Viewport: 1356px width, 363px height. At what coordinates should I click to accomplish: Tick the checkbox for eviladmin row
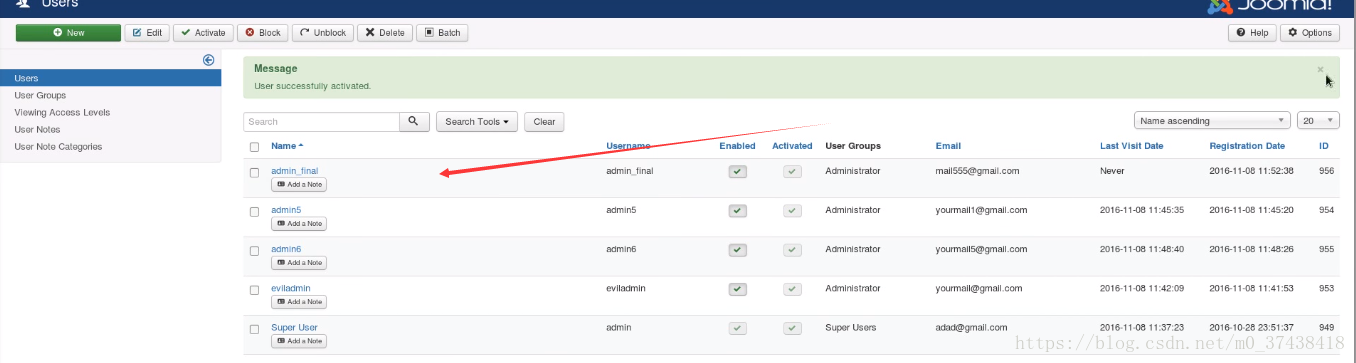click(x=254, y=289)
